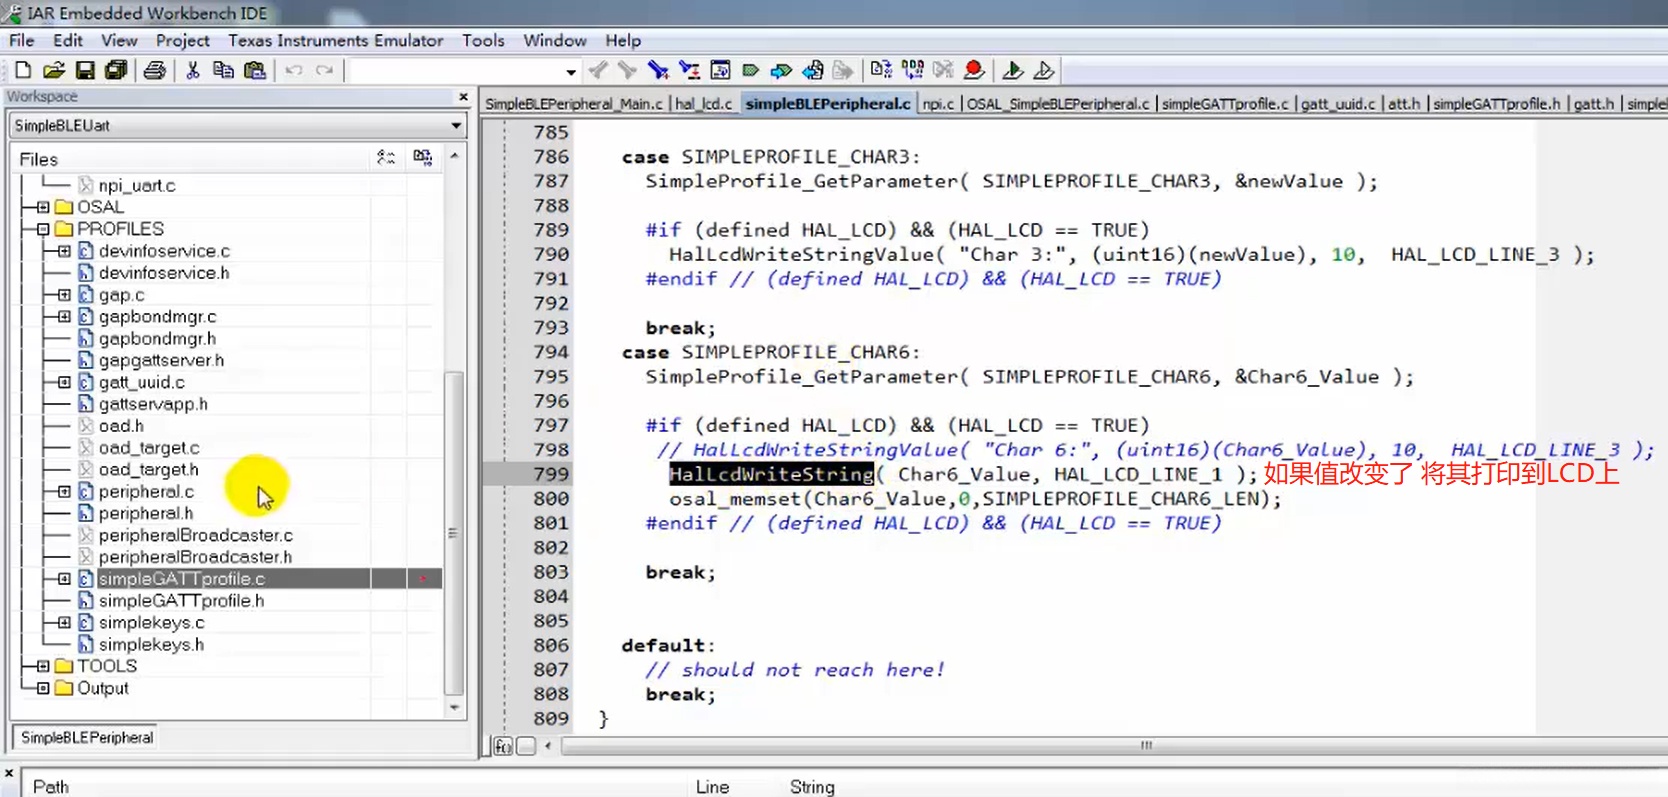Switch to the hal_lcd.c editor tab

[x=703, y=104]
